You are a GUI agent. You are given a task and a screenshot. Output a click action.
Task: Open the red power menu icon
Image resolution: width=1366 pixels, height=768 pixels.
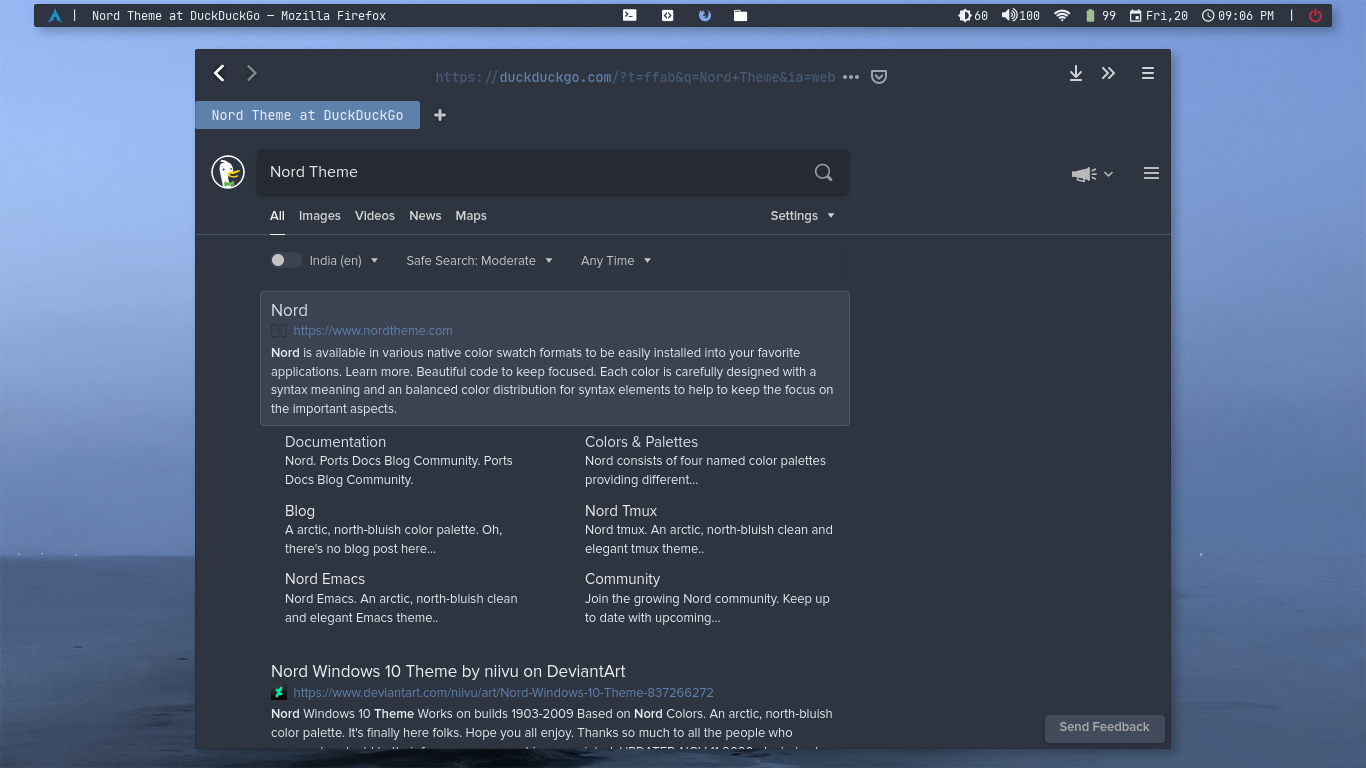click(x=1315, y=15)
